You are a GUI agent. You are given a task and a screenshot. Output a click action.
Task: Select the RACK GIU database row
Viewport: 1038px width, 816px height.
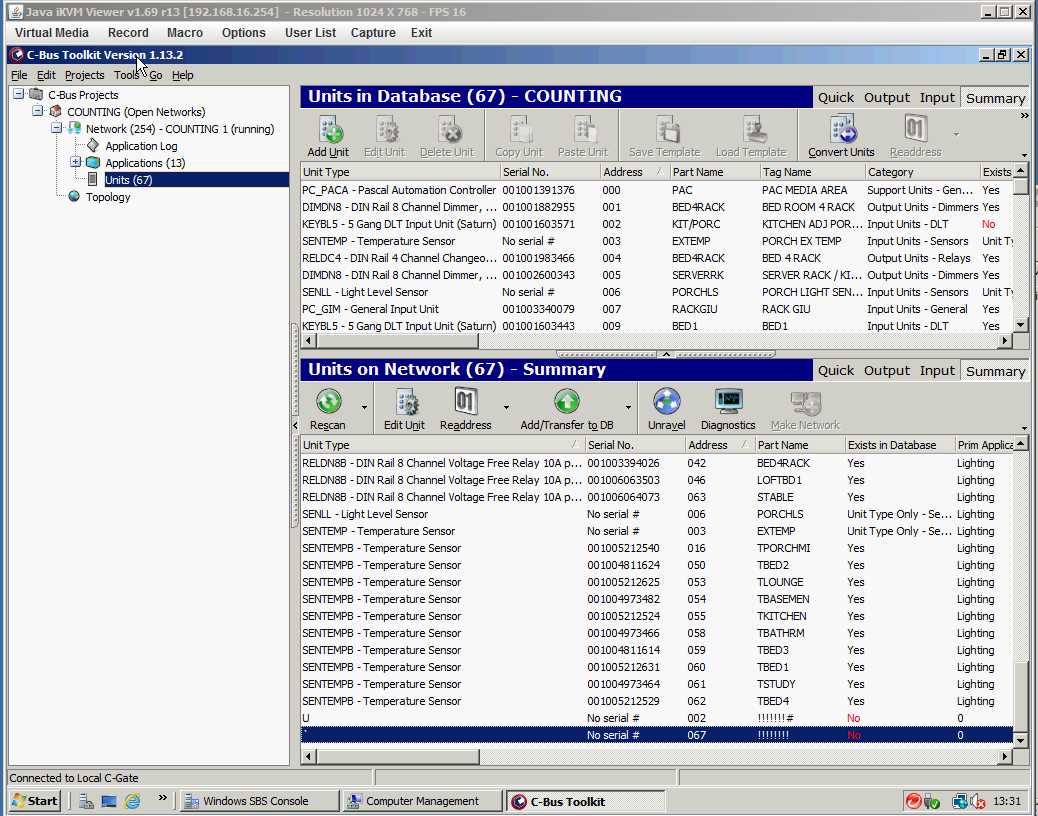[x=657, y=309]
